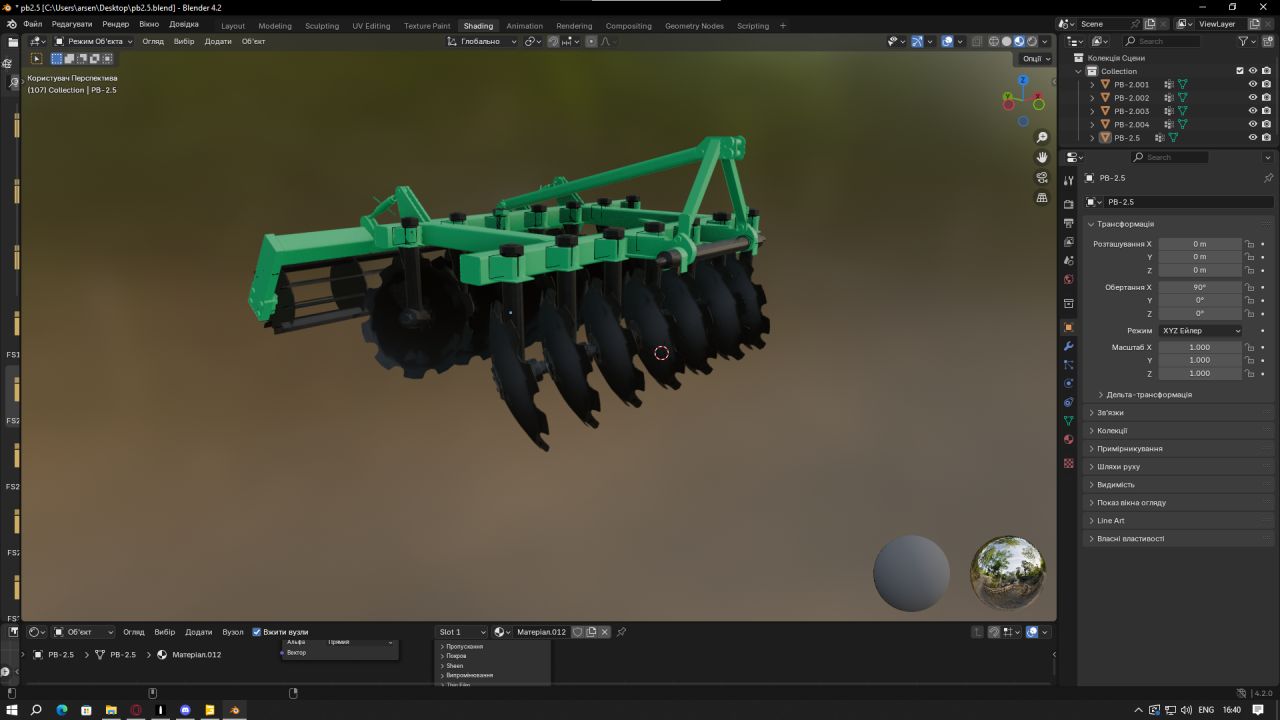This screenshot has height=720, width=1280.
Task: Toggle gizmo display button in viewport header
Action: [917, 41]
